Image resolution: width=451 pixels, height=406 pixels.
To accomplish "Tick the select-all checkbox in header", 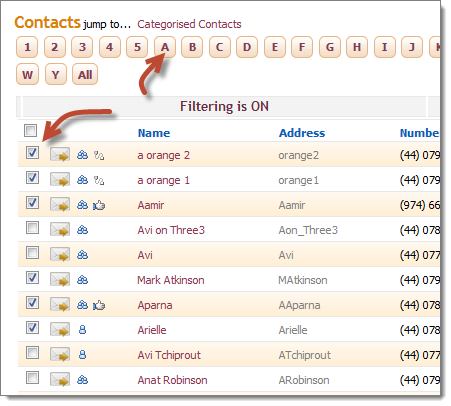I will [30, 130].
